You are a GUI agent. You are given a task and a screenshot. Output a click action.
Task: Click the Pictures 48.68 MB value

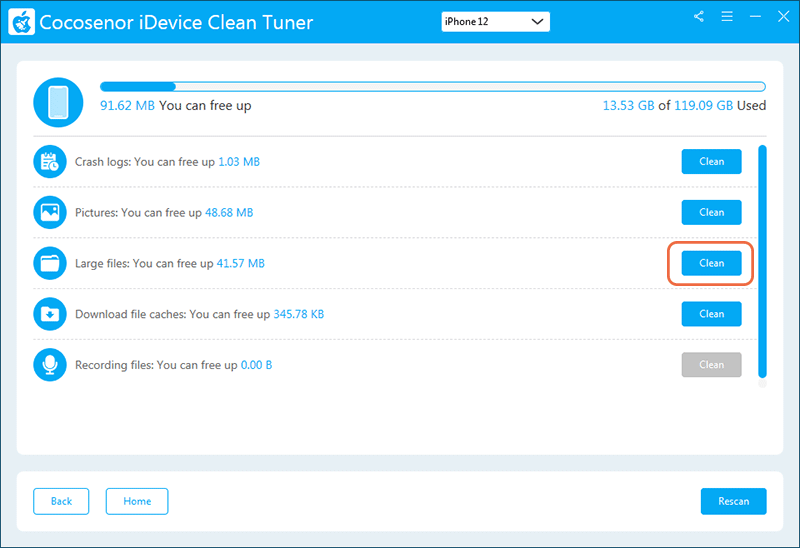(x=229, y=212)
